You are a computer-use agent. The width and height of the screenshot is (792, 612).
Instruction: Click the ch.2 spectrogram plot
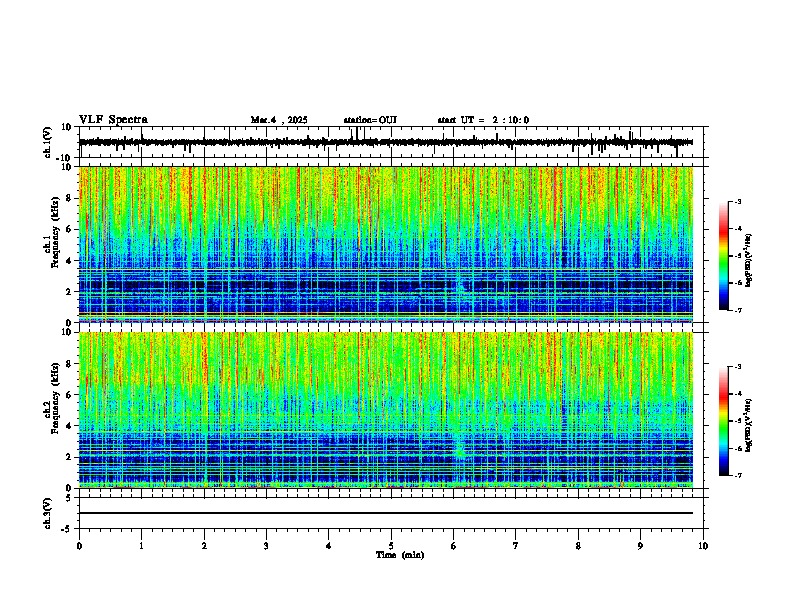tap(386, 410)
